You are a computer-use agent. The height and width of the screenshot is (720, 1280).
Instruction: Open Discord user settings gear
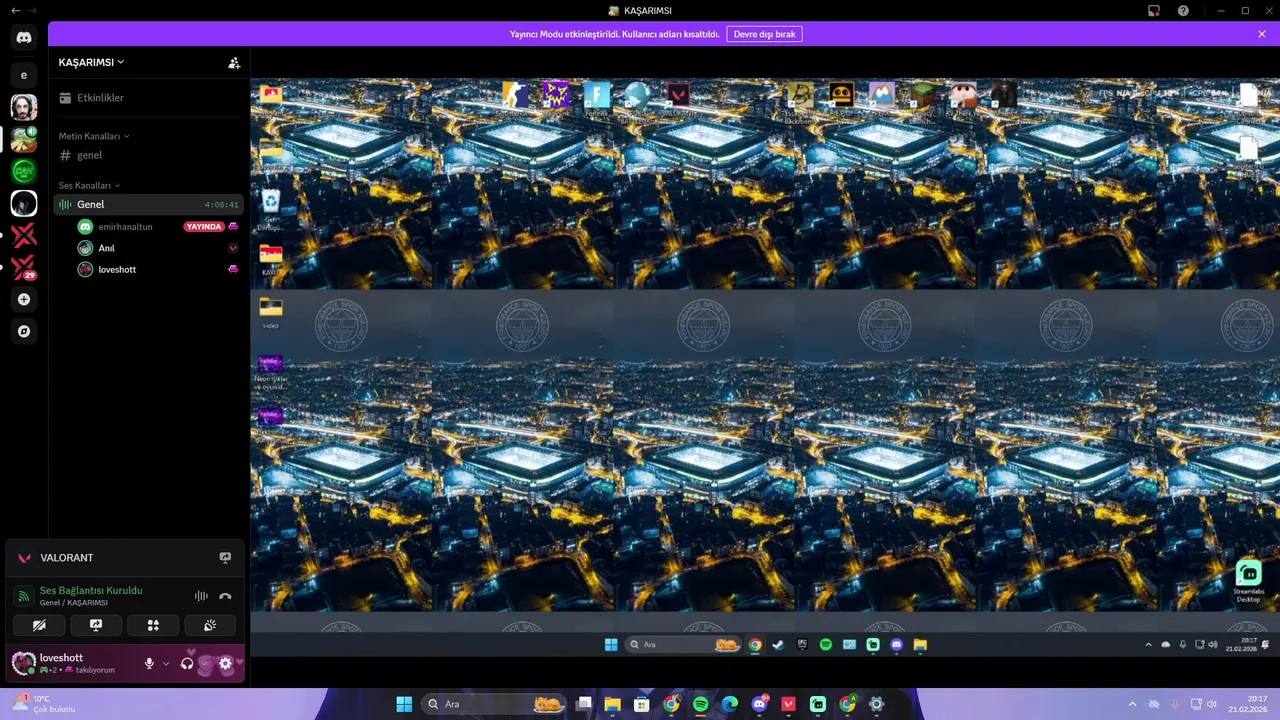(x=225, y=663)
